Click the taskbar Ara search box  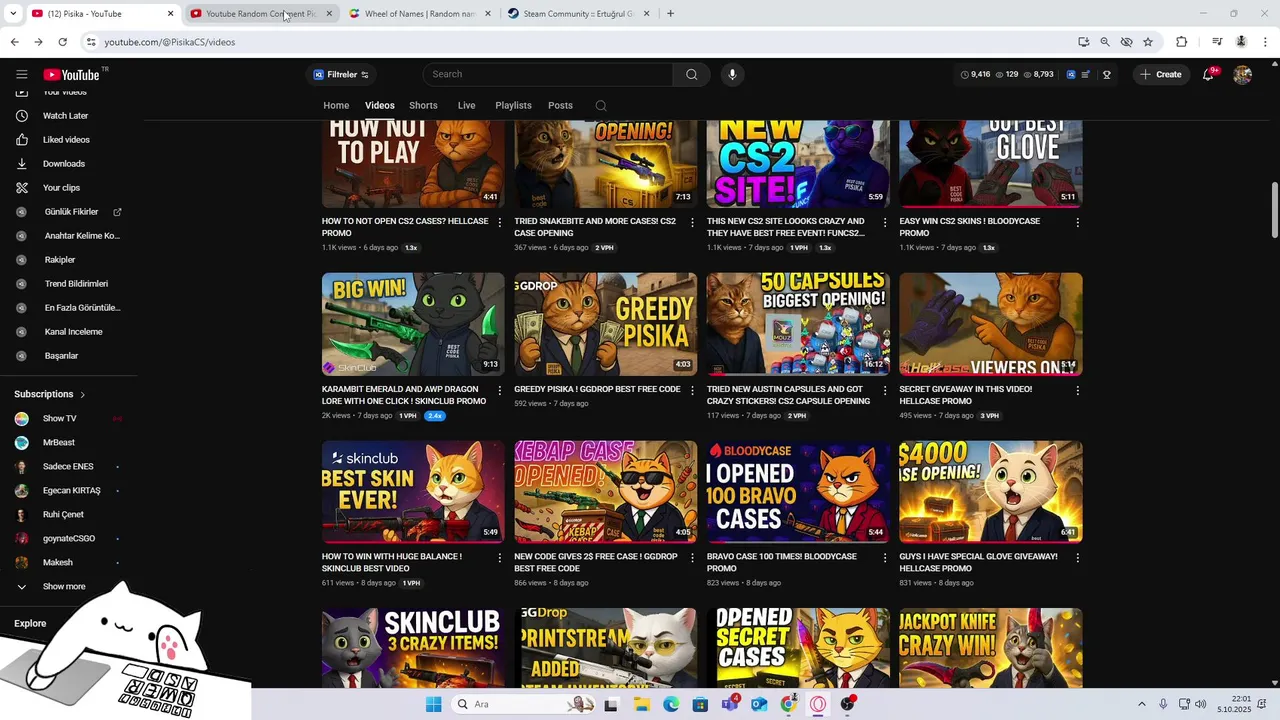524,704
